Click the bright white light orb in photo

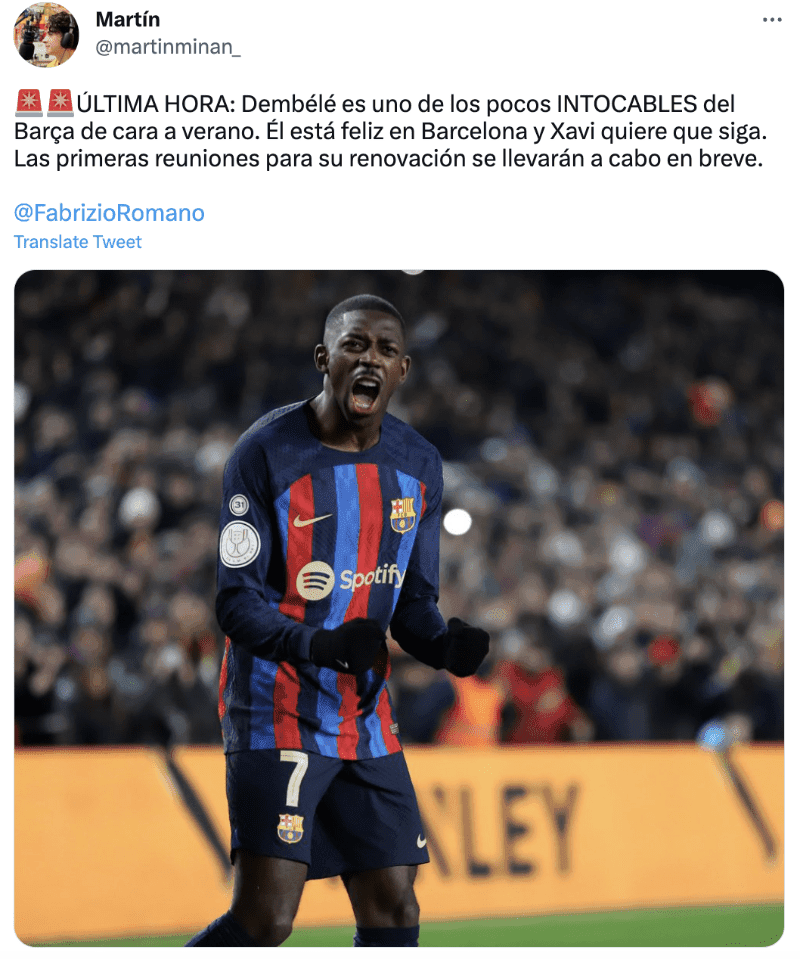coord(457,522)
